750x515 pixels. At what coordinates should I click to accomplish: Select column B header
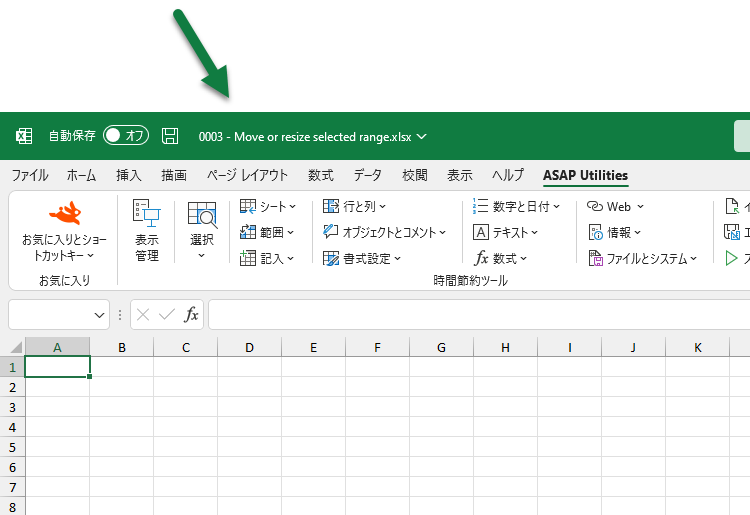[122, 348]
